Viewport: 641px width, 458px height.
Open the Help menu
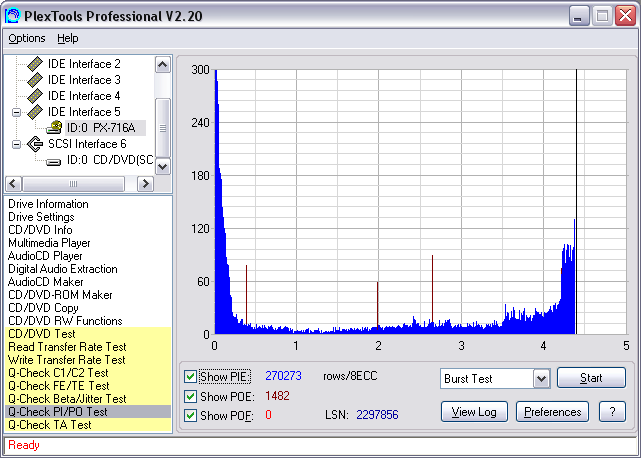coord(67,38)
